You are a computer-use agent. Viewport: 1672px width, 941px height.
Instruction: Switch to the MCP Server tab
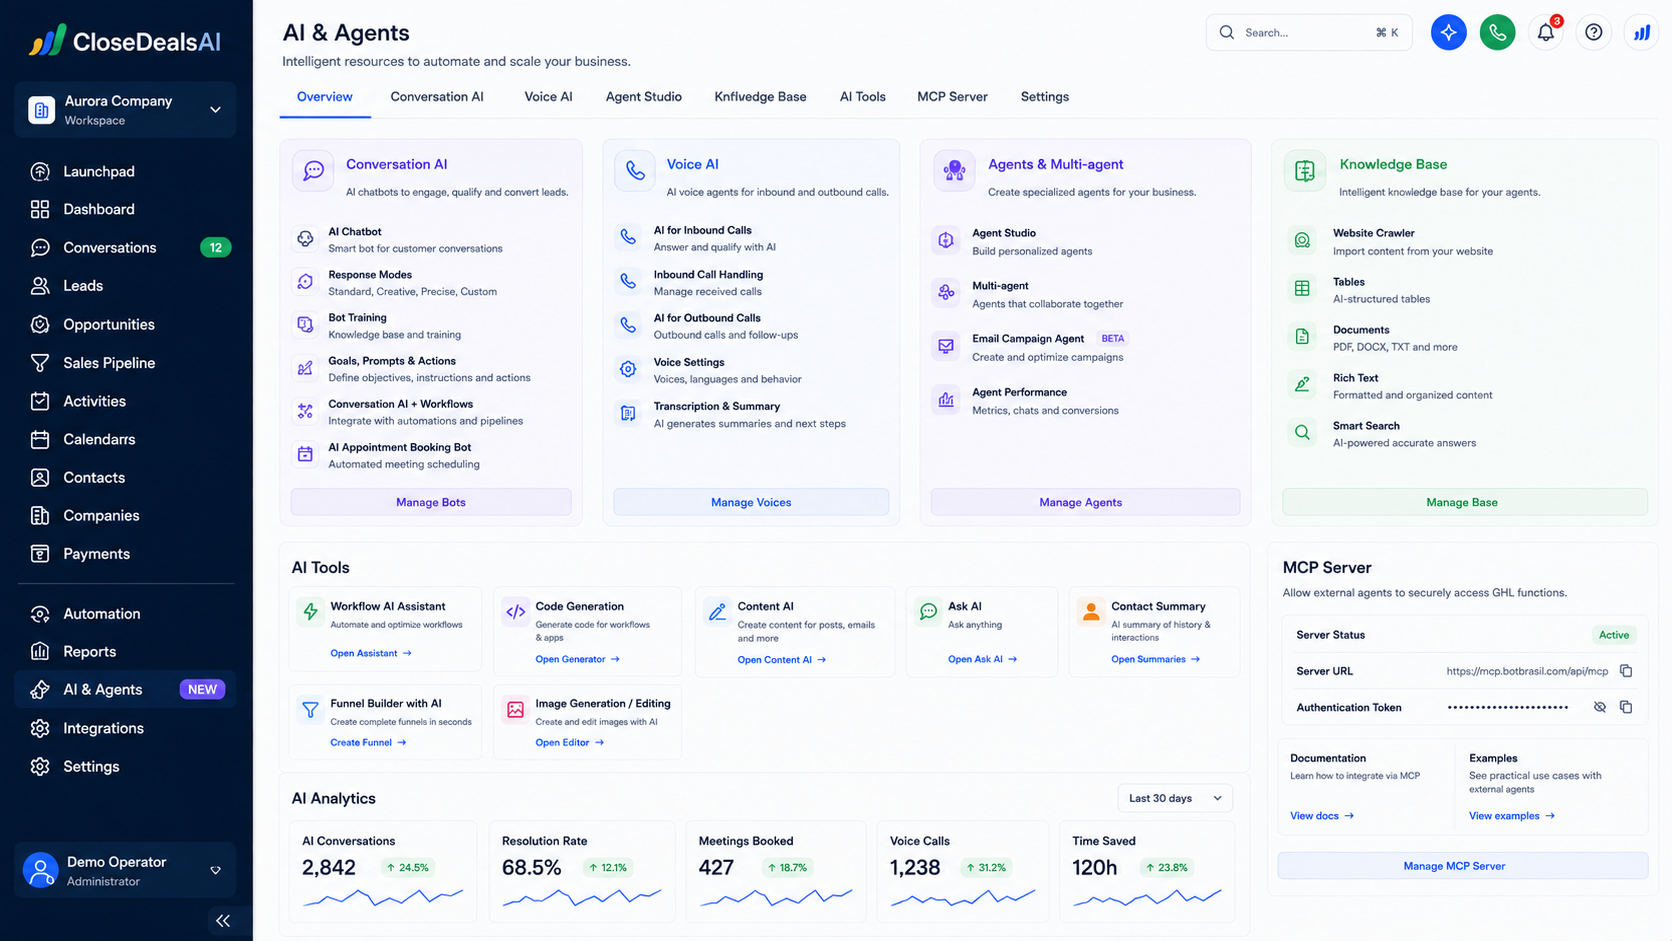(952, 97)
